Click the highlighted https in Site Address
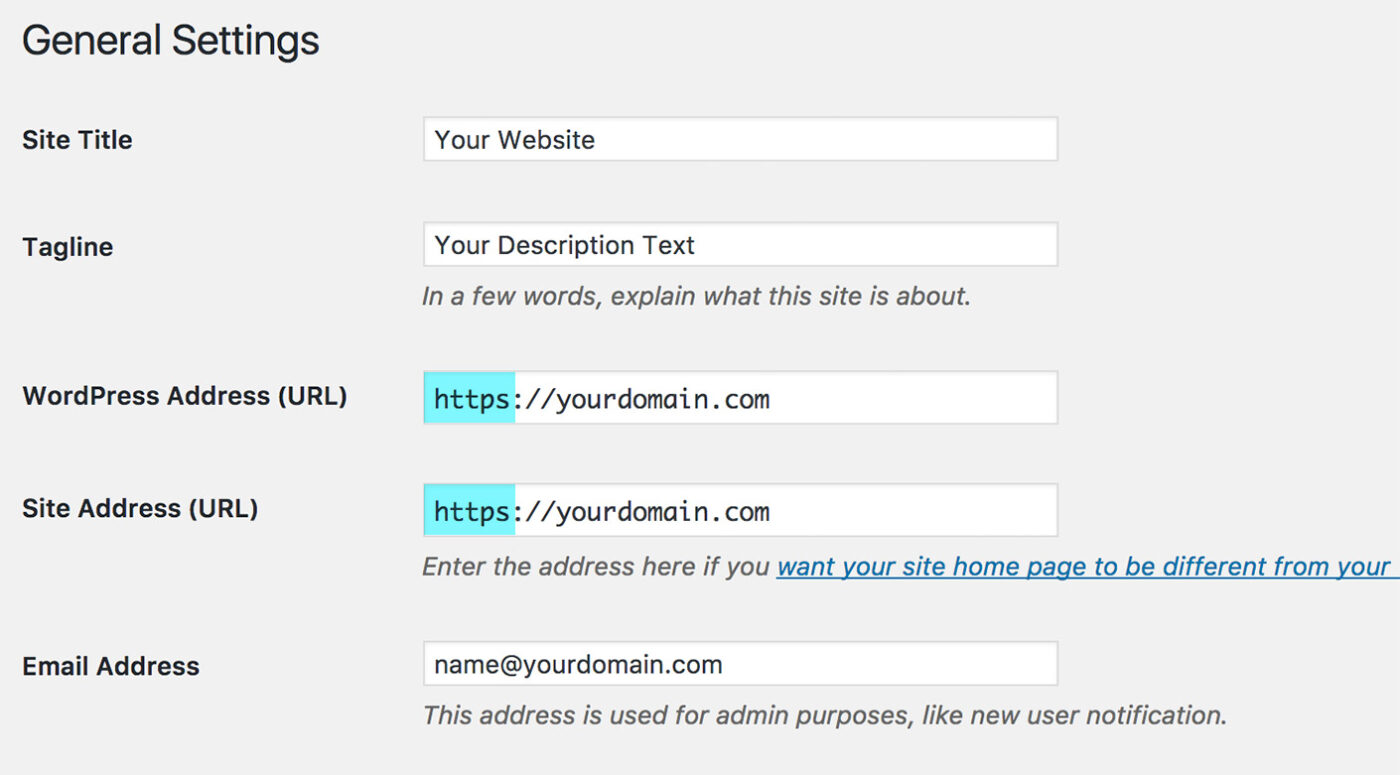Viewport: 1400px width, 775px height. point(468,511)
